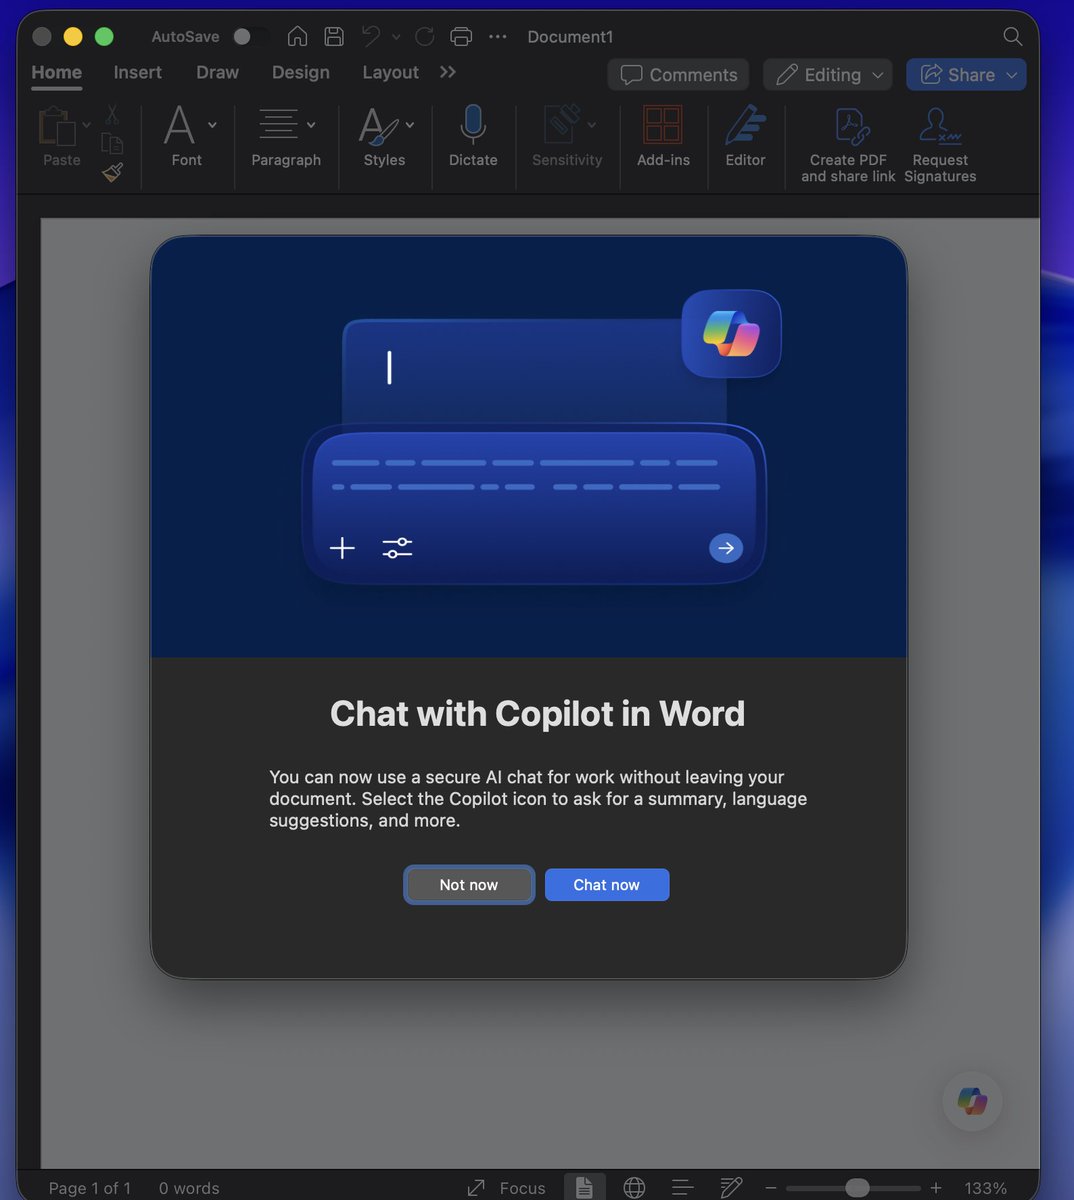This screenshot has width=1074, height=1200.
Task: Switch to Outline view icon
Action: [683, 1187]
